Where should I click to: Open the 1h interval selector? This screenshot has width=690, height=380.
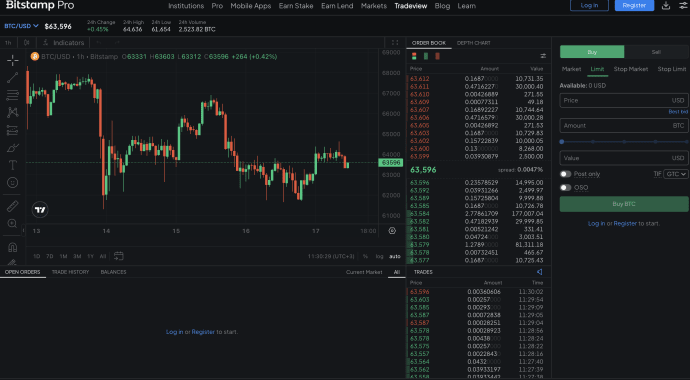(x=8, y=43)
